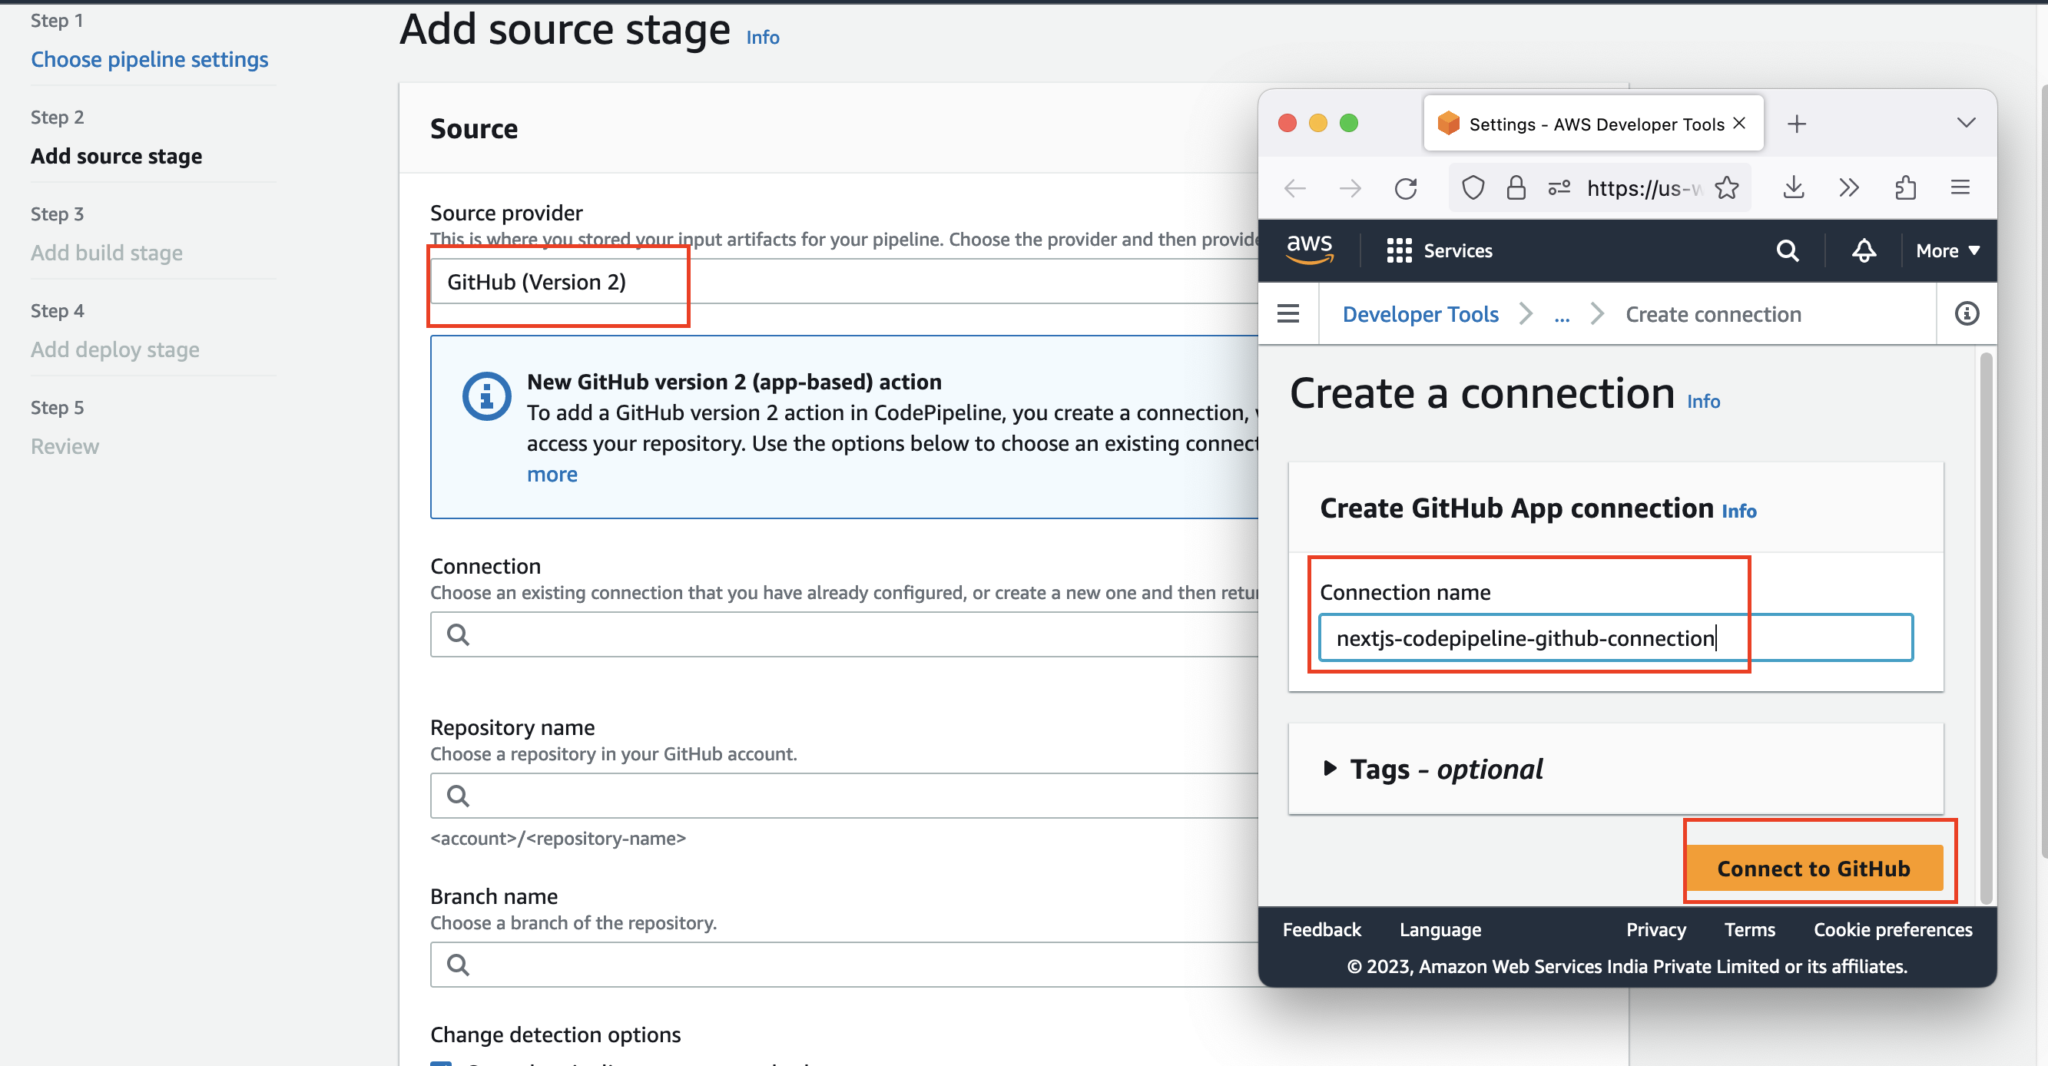Click the Connect to GitHub button
Screen dimensions: 2048x1066
(1815, 868)
